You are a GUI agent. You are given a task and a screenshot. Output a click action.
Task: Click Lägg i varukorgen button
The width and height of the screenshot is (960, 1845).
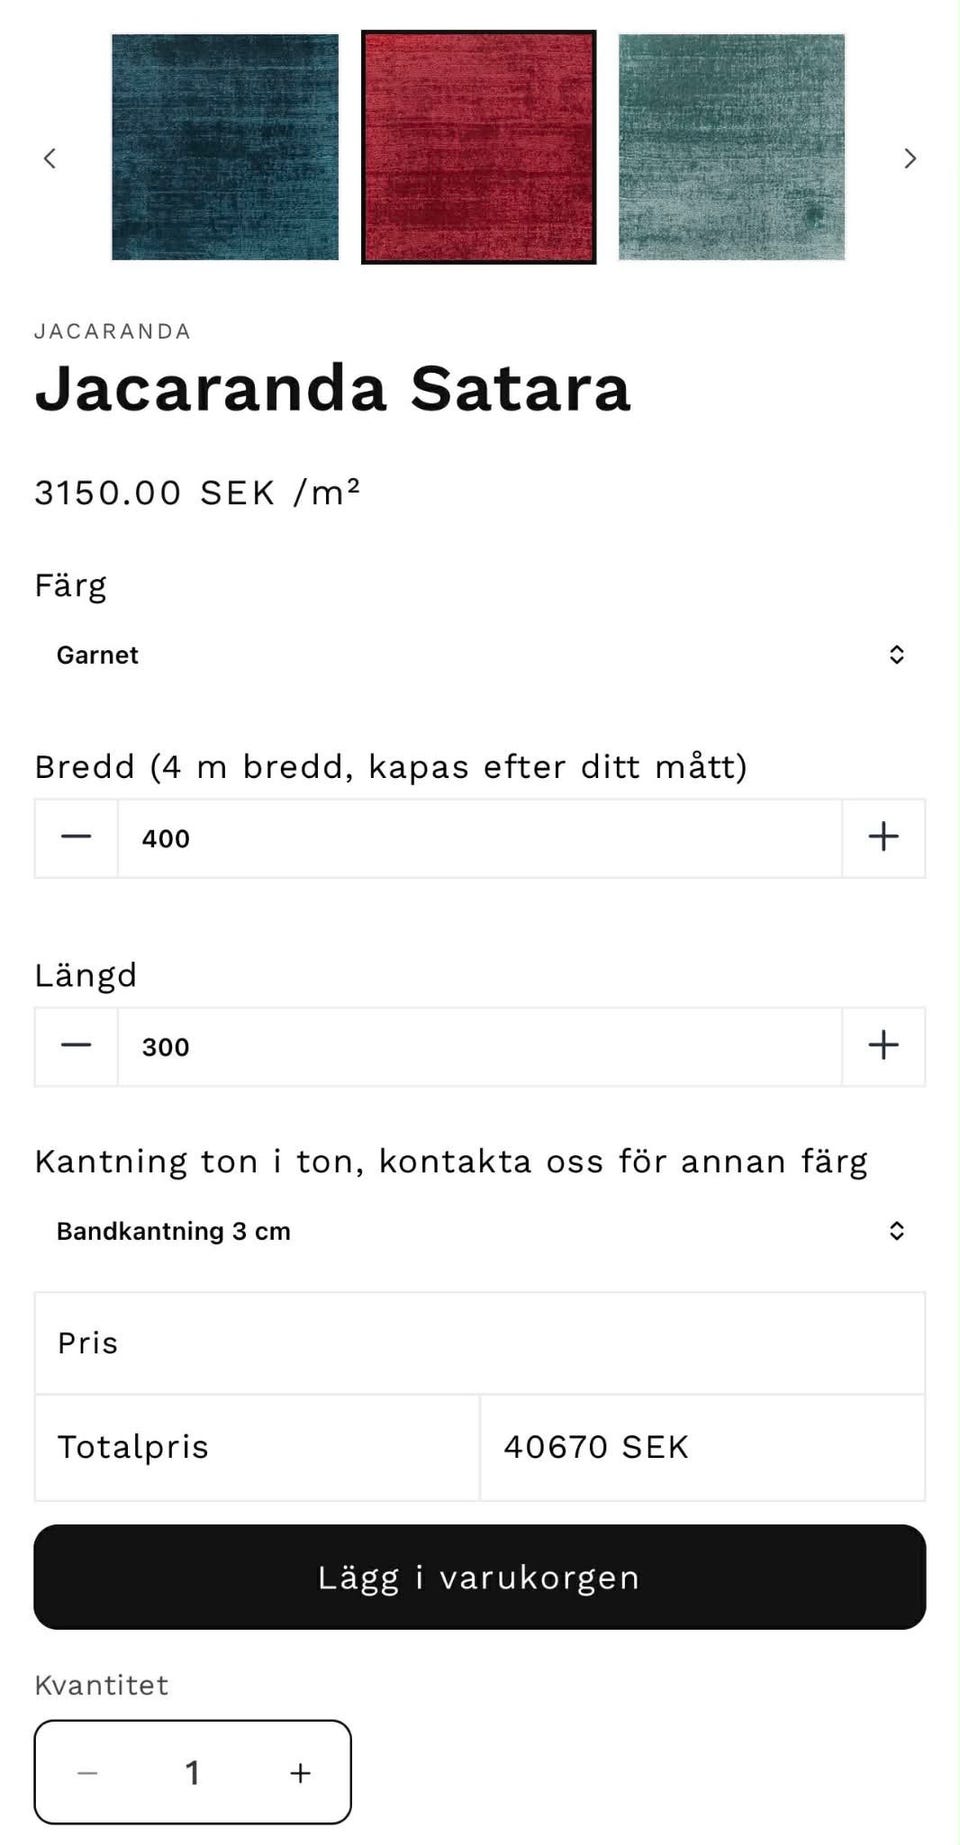(x=479, y=1577)
